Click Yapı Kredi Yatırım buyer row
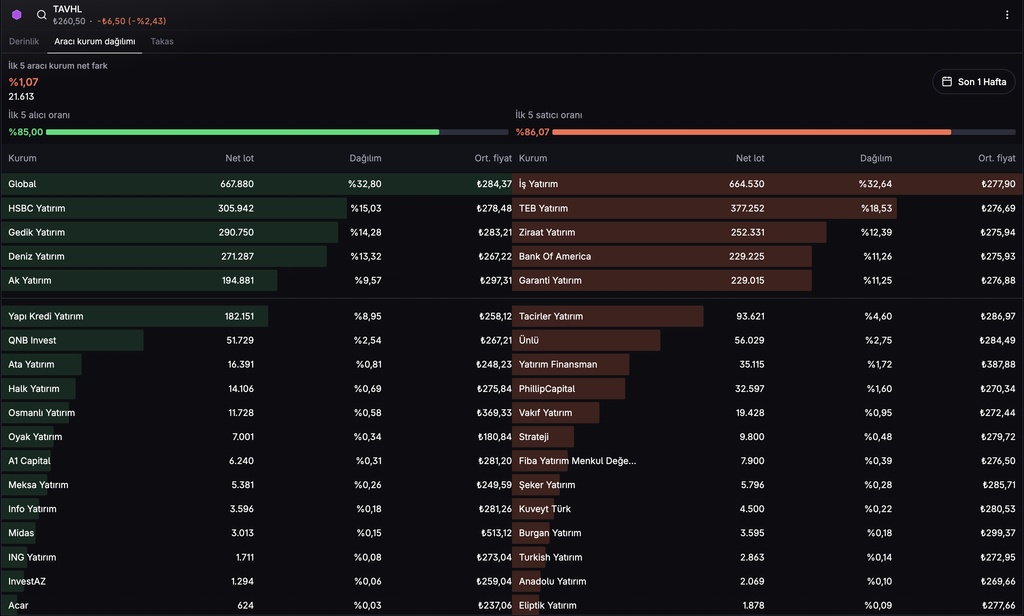 (x=257, y=316)
